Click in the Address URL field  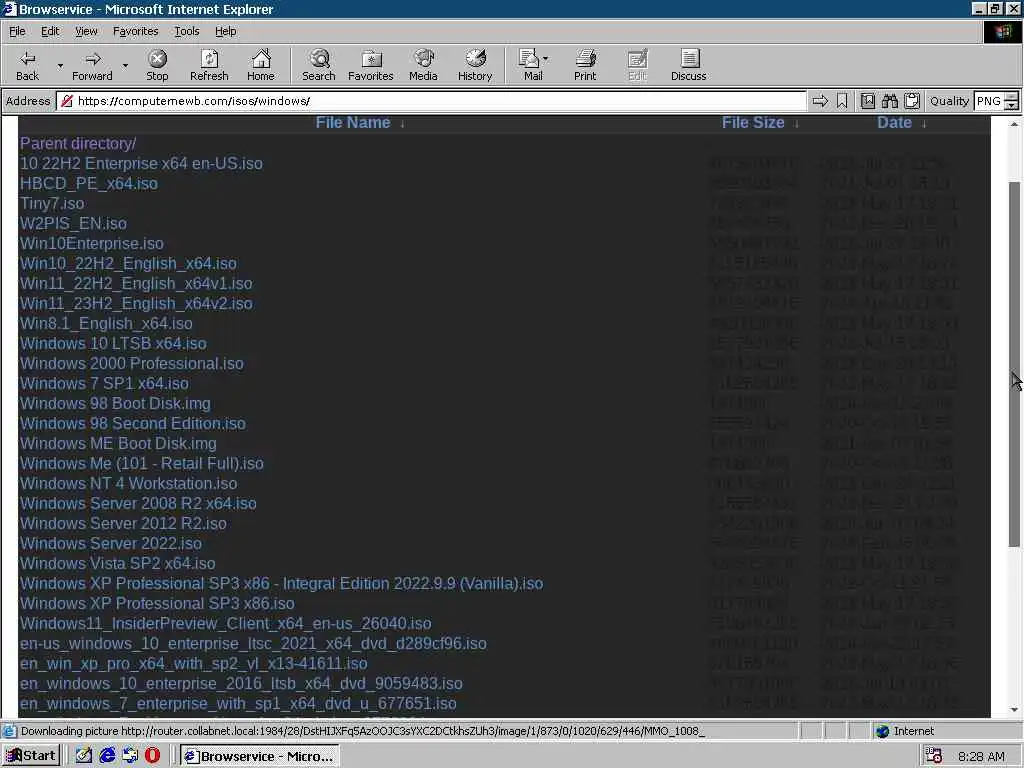point(431,101)
